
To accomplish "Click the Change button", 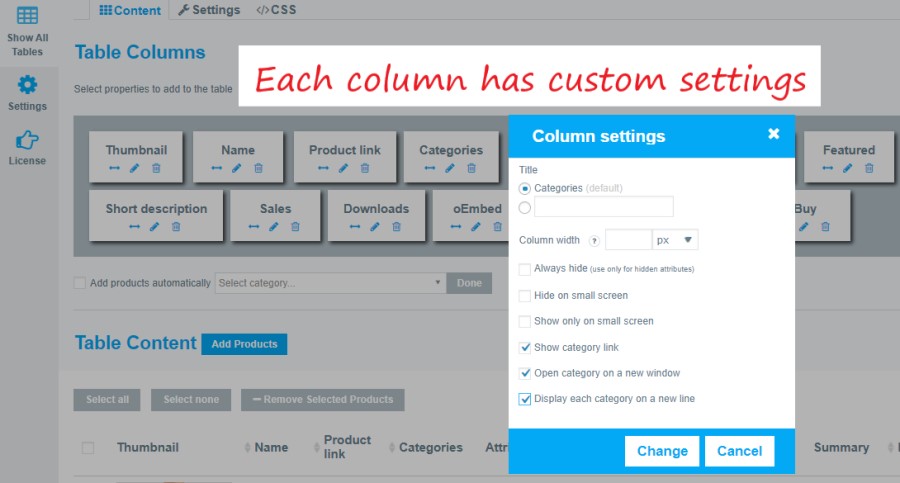I will [x=662, y=451].
